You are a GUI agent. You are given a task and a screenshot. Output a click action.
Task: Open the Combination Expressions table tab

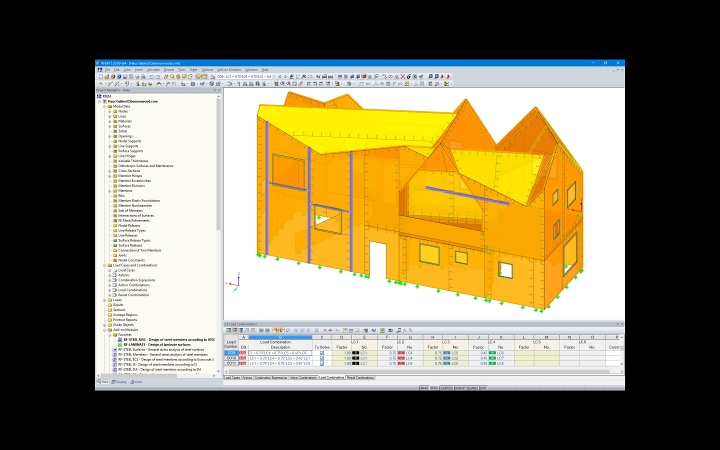pos(271,378)
